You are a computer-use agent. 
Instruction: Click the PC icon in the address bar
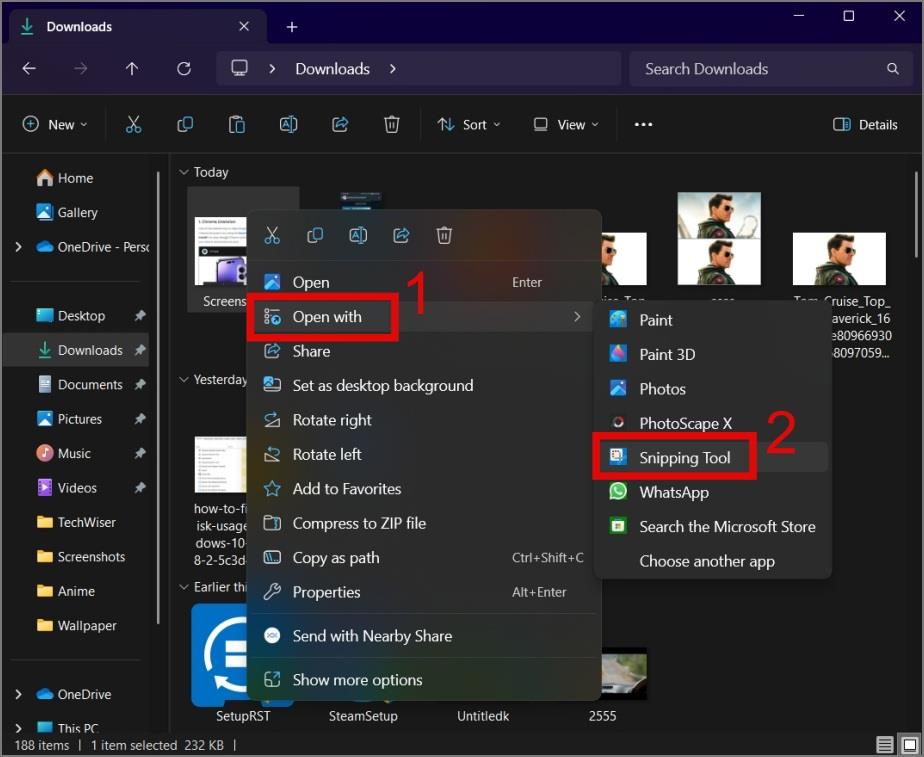pyautogui.click(x=239, y=68)
